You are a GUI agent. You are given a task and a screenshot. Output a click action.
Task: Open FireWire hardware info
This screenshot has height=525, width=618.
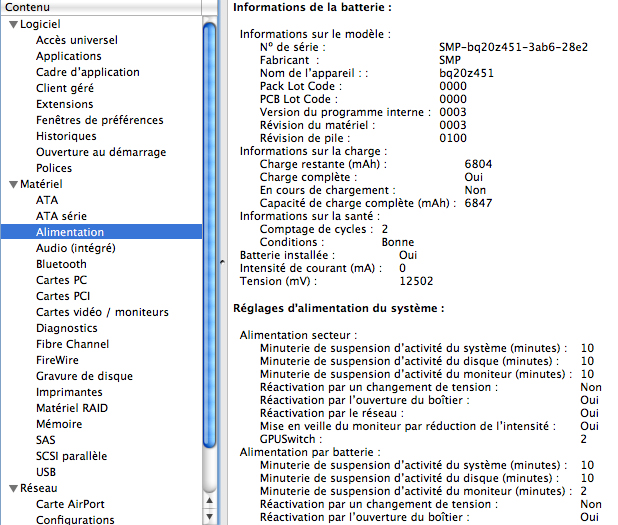57,360
